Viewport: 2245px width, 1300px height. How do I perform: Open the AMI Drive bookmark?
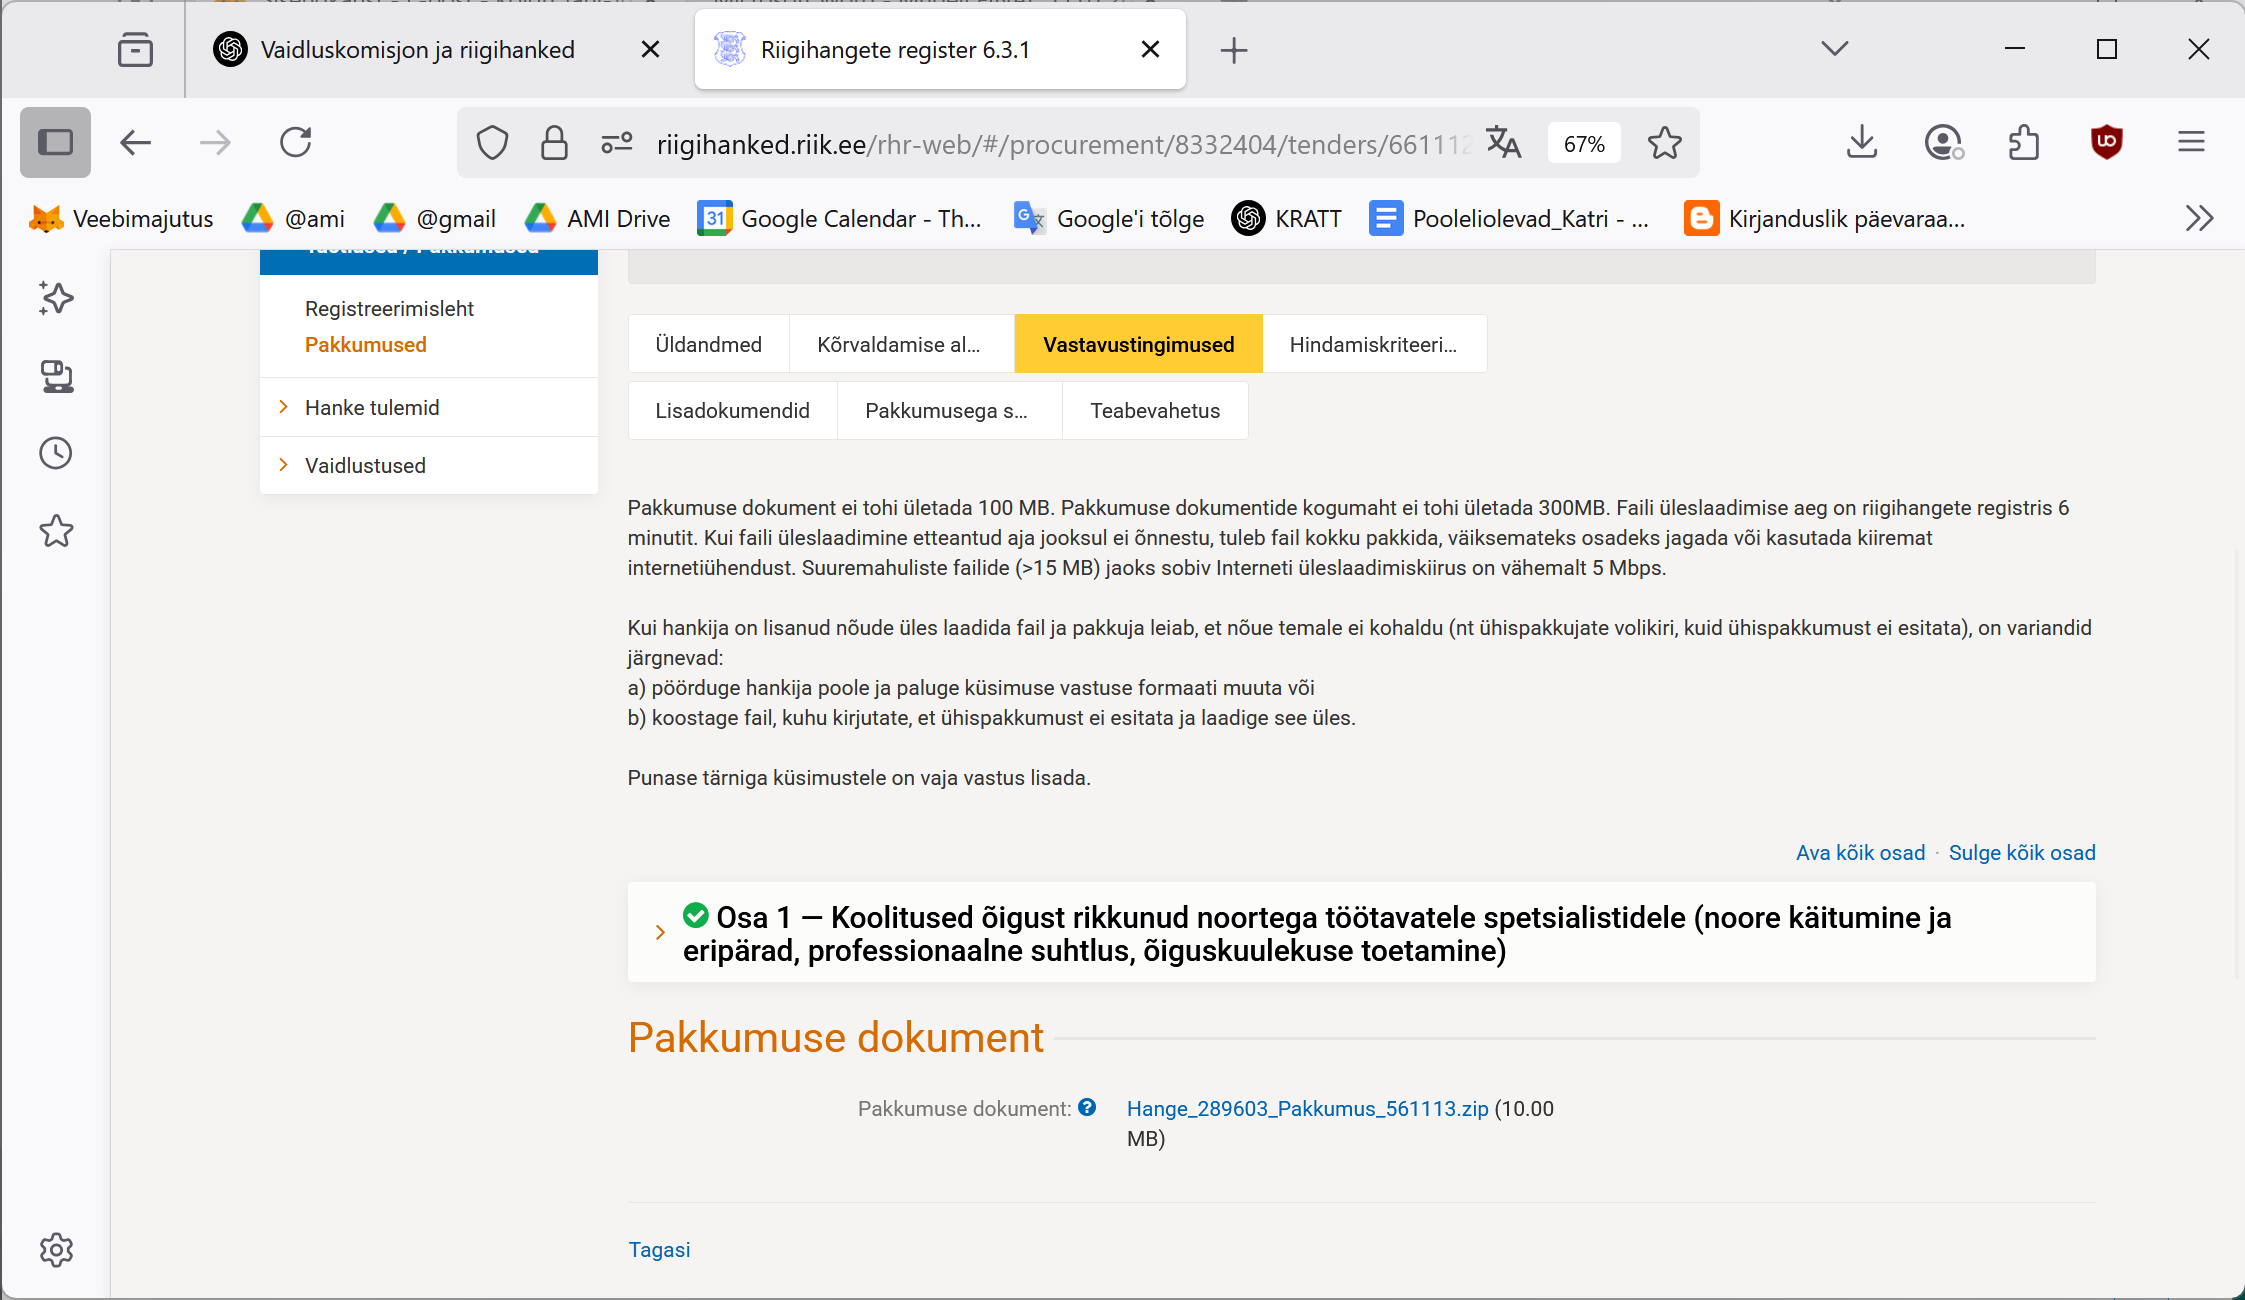point(597,218)
